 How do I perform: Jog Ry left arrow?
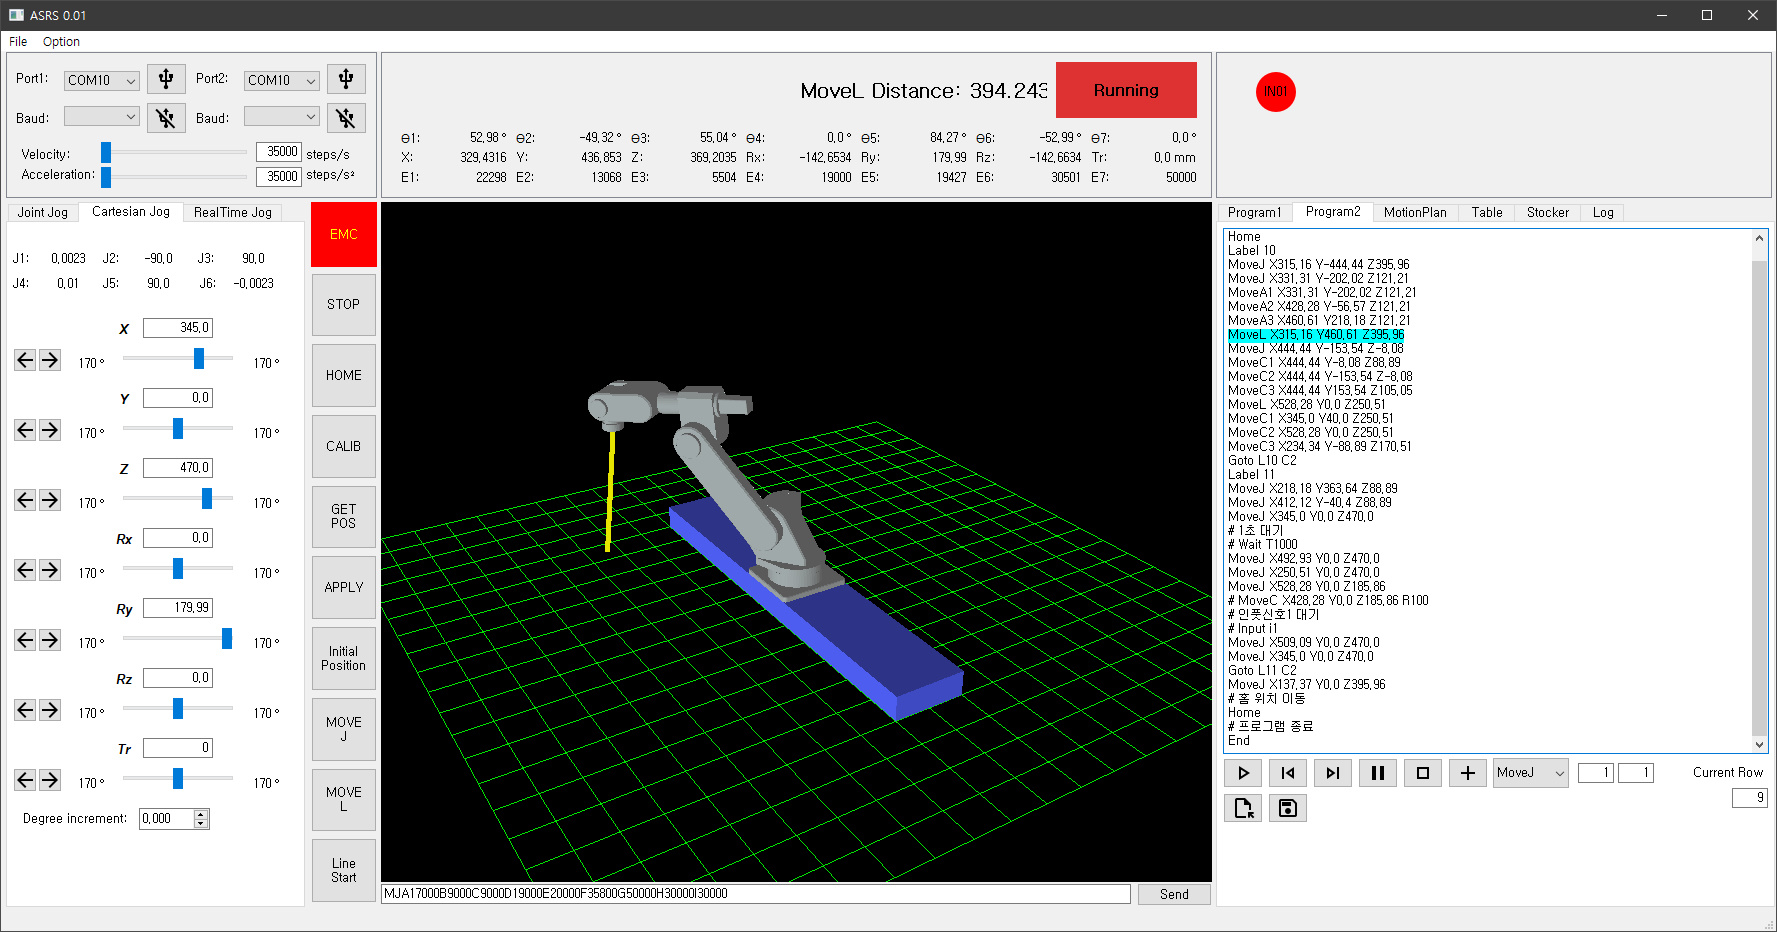(x=25, y=640)
